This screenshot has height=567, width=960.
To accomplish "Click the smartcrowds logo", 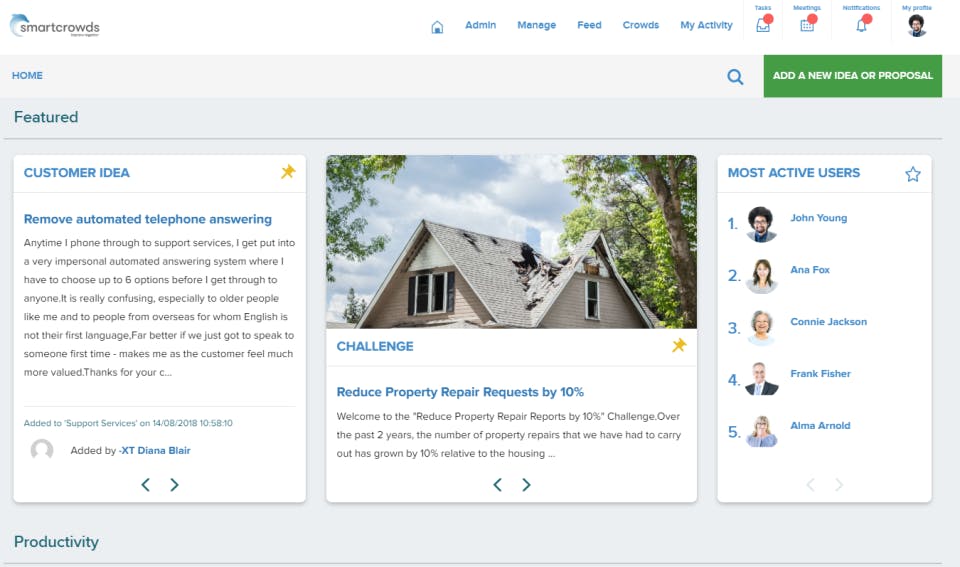I will click(x=54, y=26).
